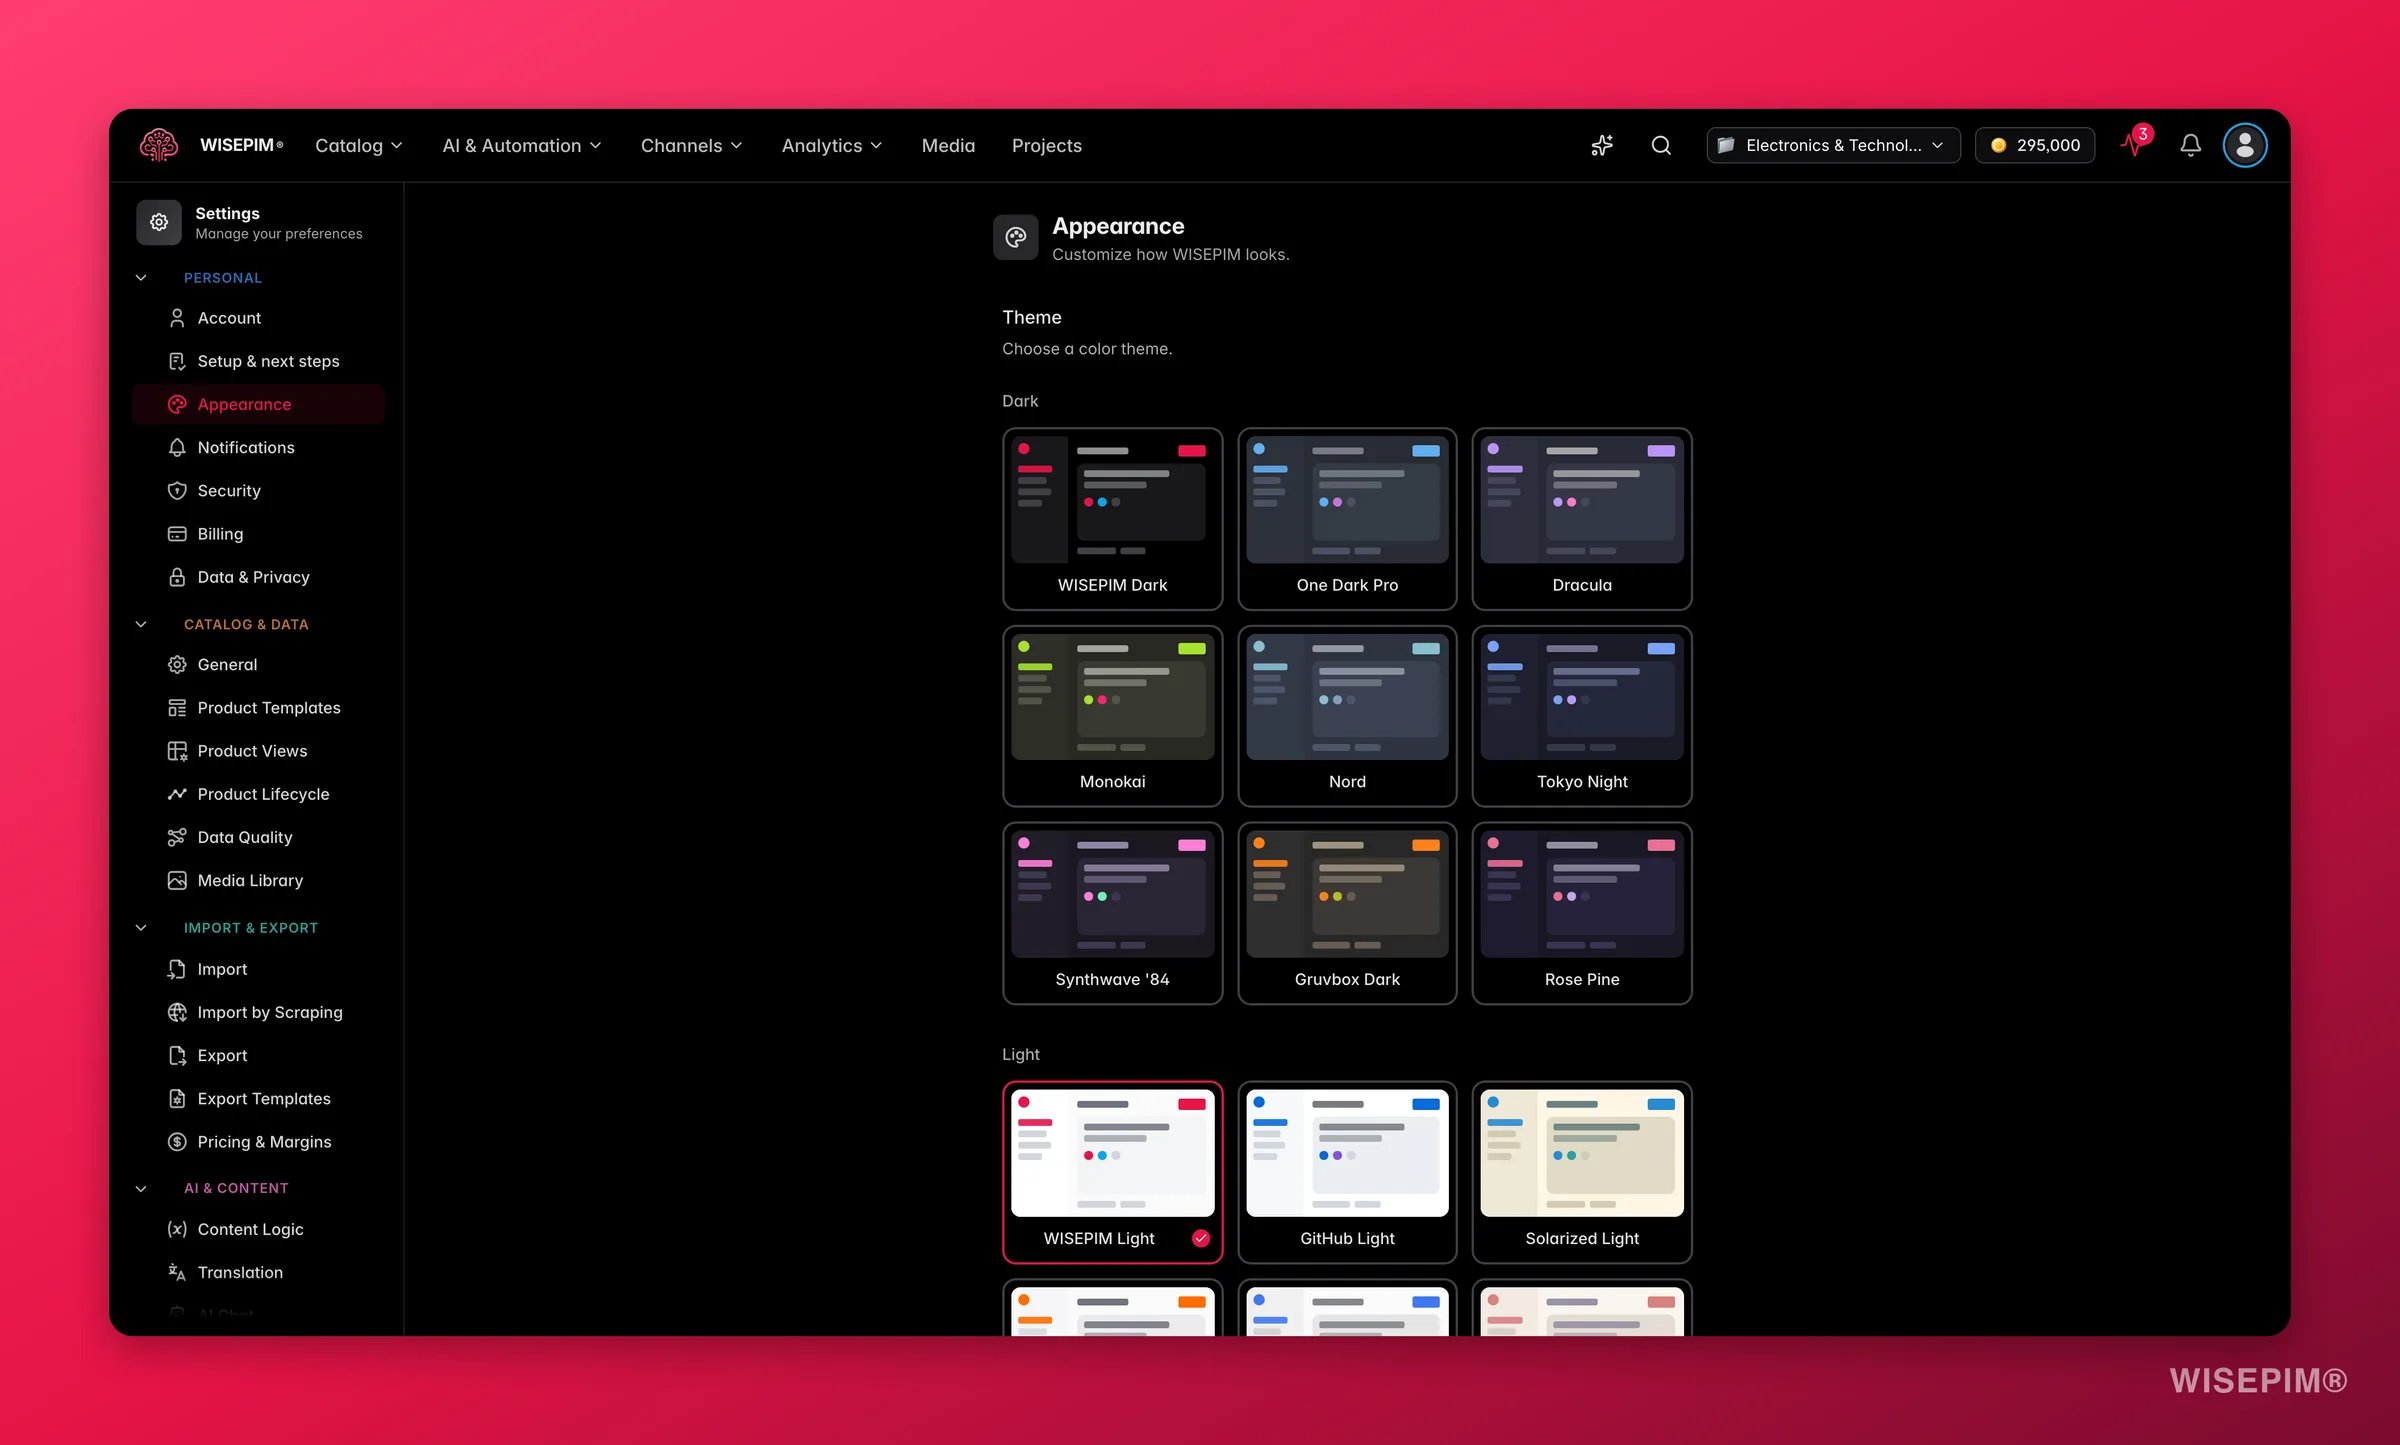Viewport: 2400px width, 1445px height.
Task: Click the Security shield icon
Action: 177,490
